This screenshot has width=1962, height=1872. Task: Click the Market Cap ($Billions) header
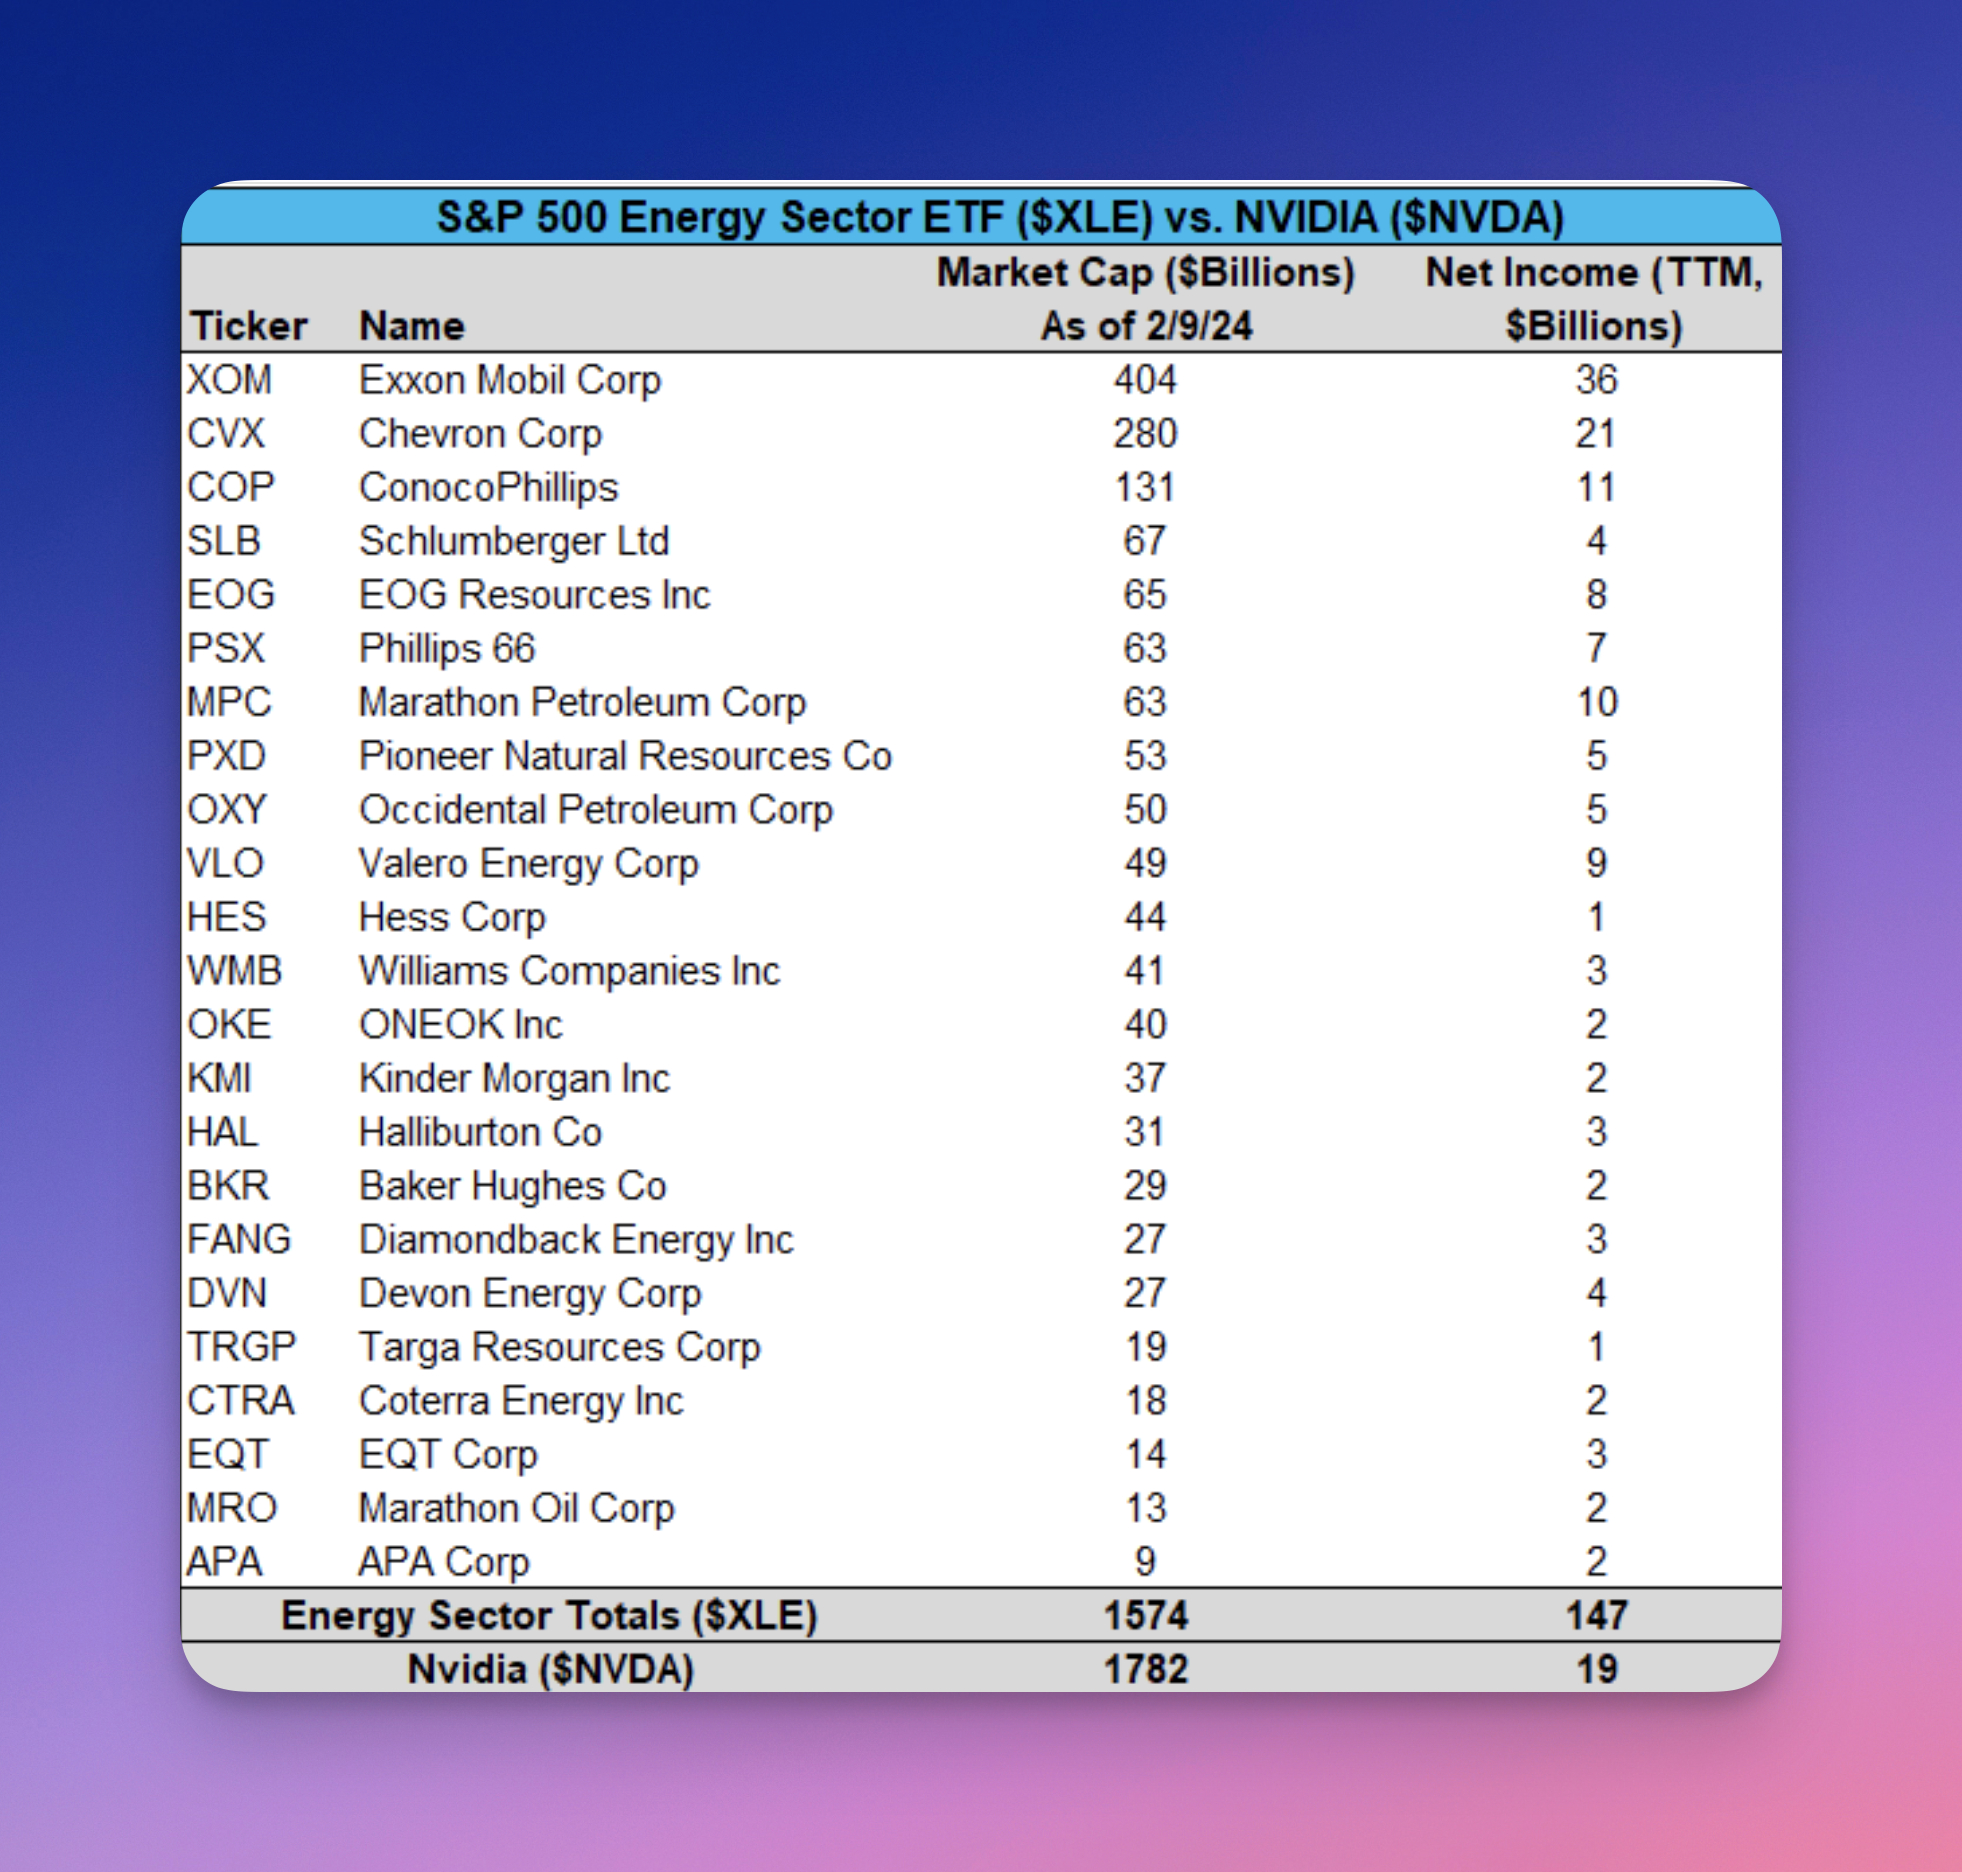pyautogui.click(x=1146, y=299)
